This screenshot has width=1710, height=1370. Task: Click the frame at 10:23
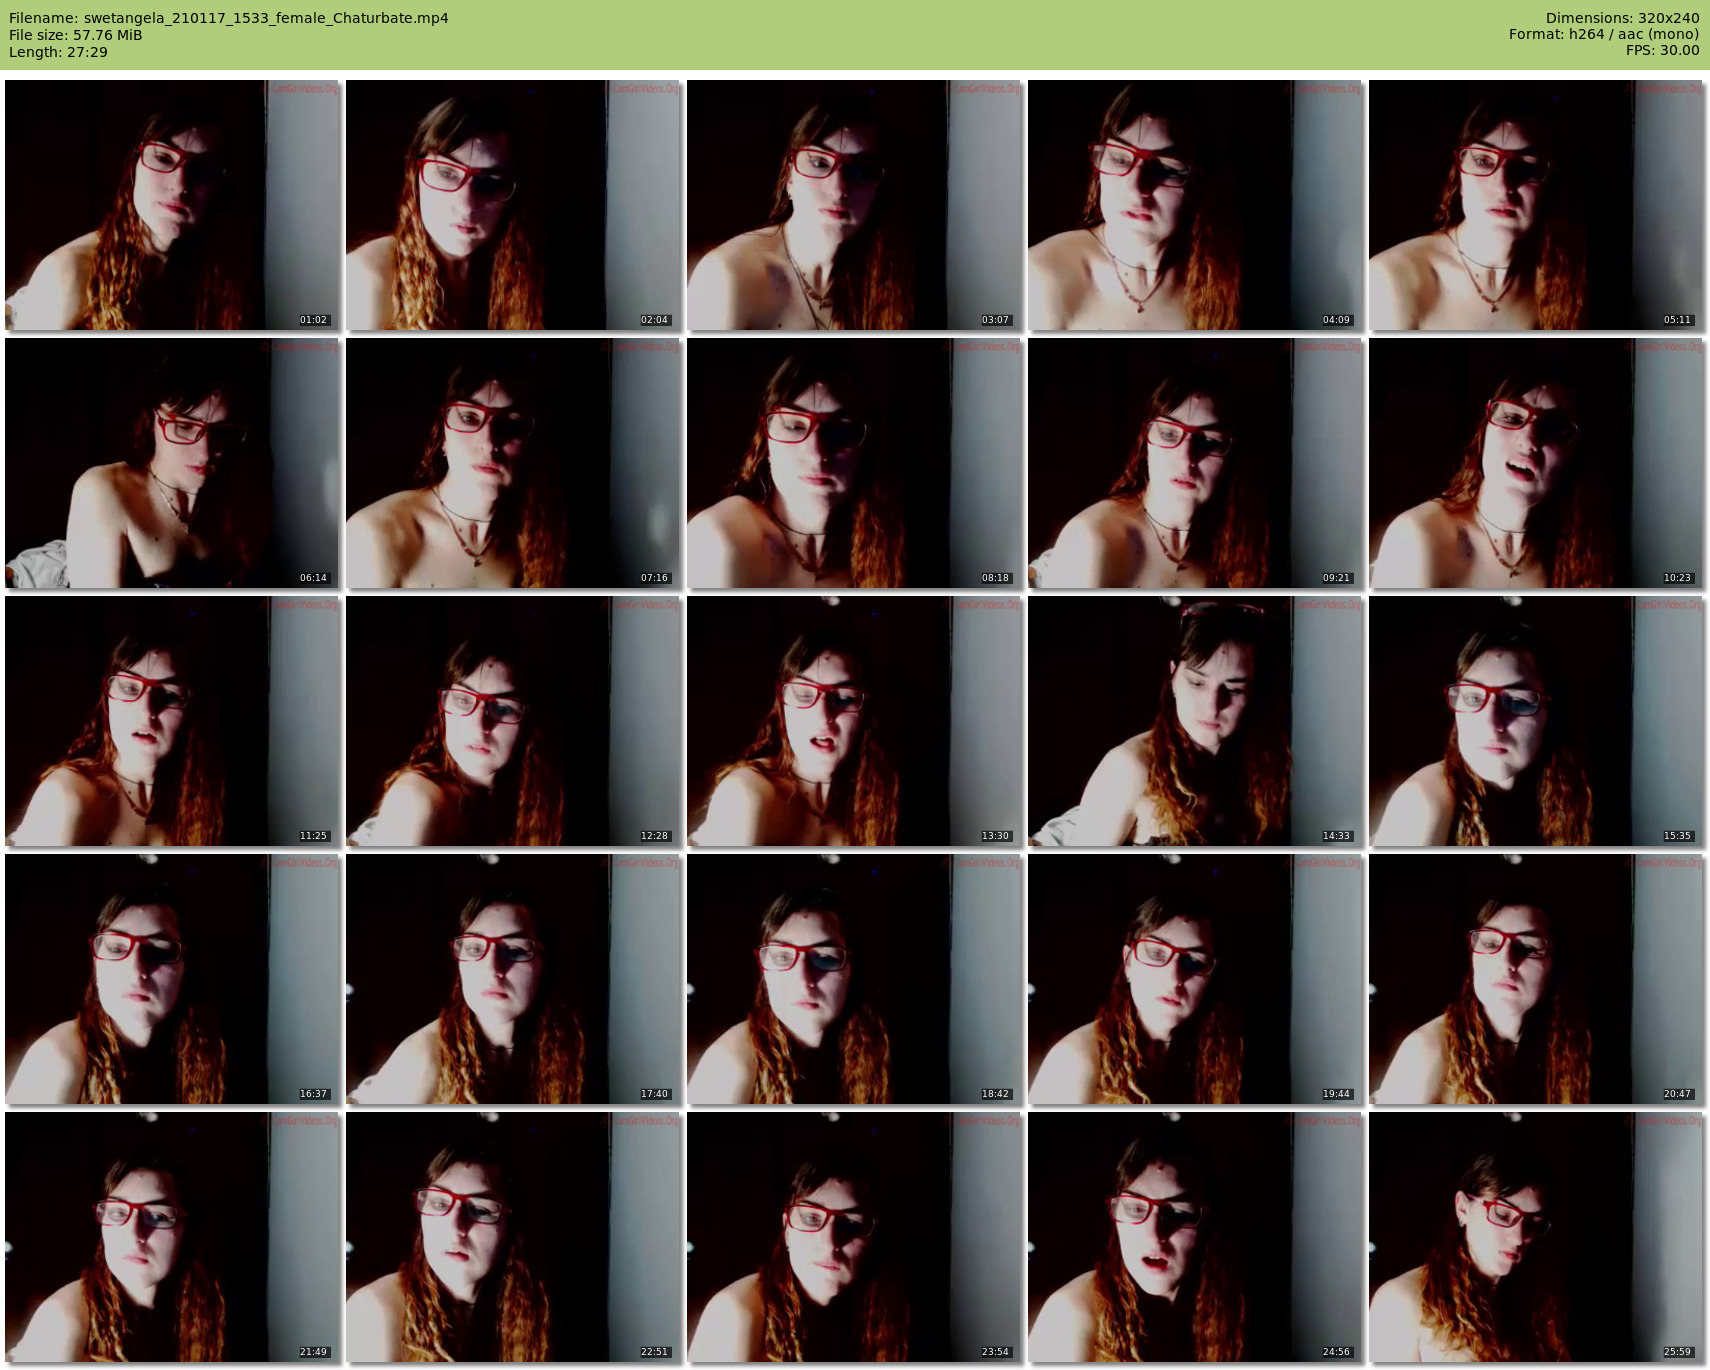pyautogui.click(x=1536, y=463)
